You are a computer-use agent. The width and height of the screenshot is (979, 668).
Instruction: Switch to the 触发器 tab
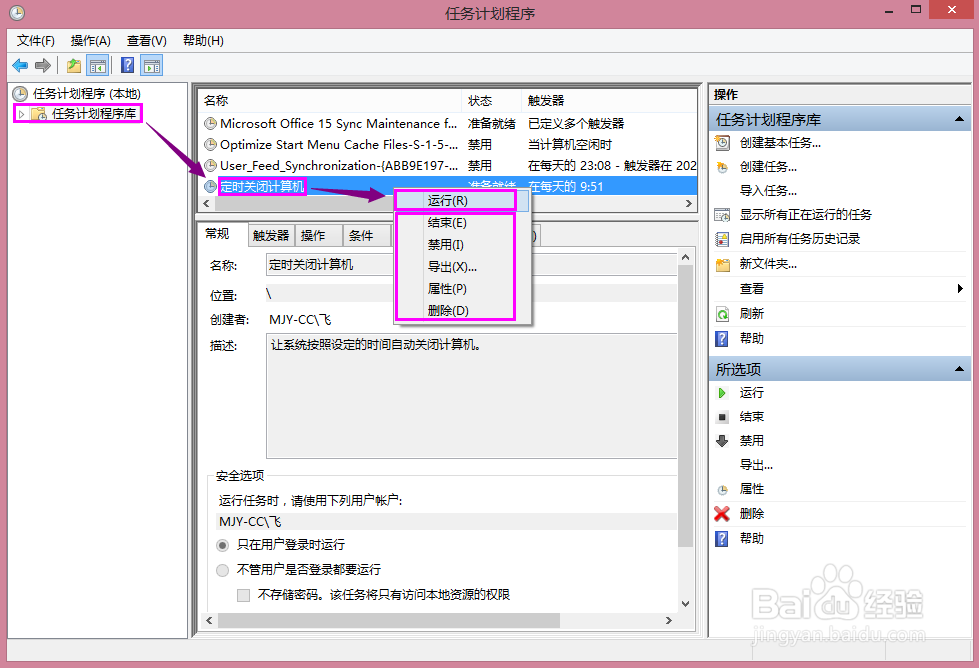click(x=270, y=234)
